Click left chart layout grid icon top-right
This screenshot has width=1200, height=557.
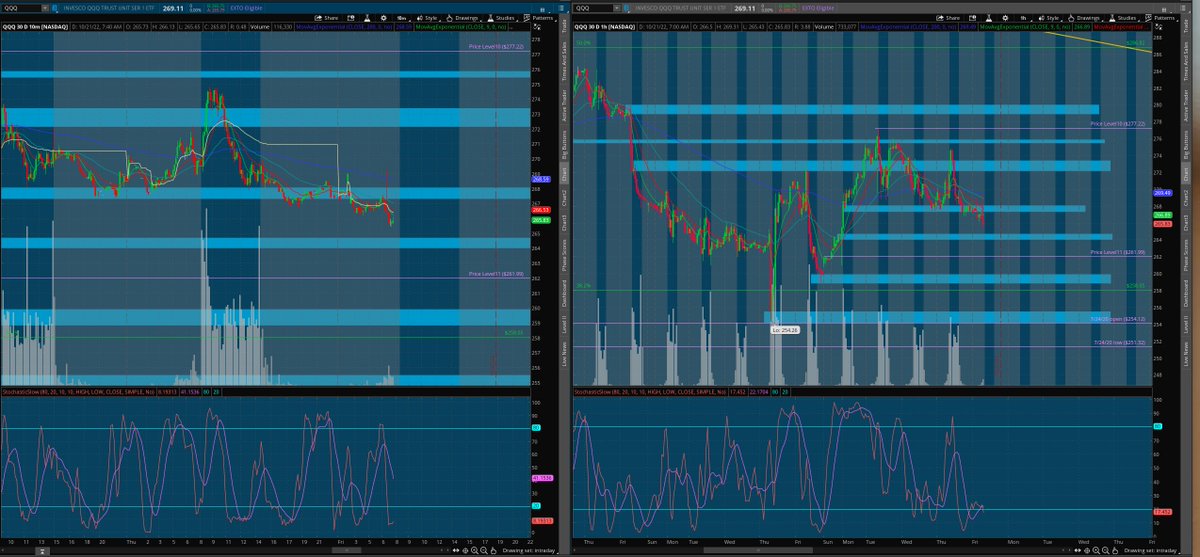(x=542, y=10)
